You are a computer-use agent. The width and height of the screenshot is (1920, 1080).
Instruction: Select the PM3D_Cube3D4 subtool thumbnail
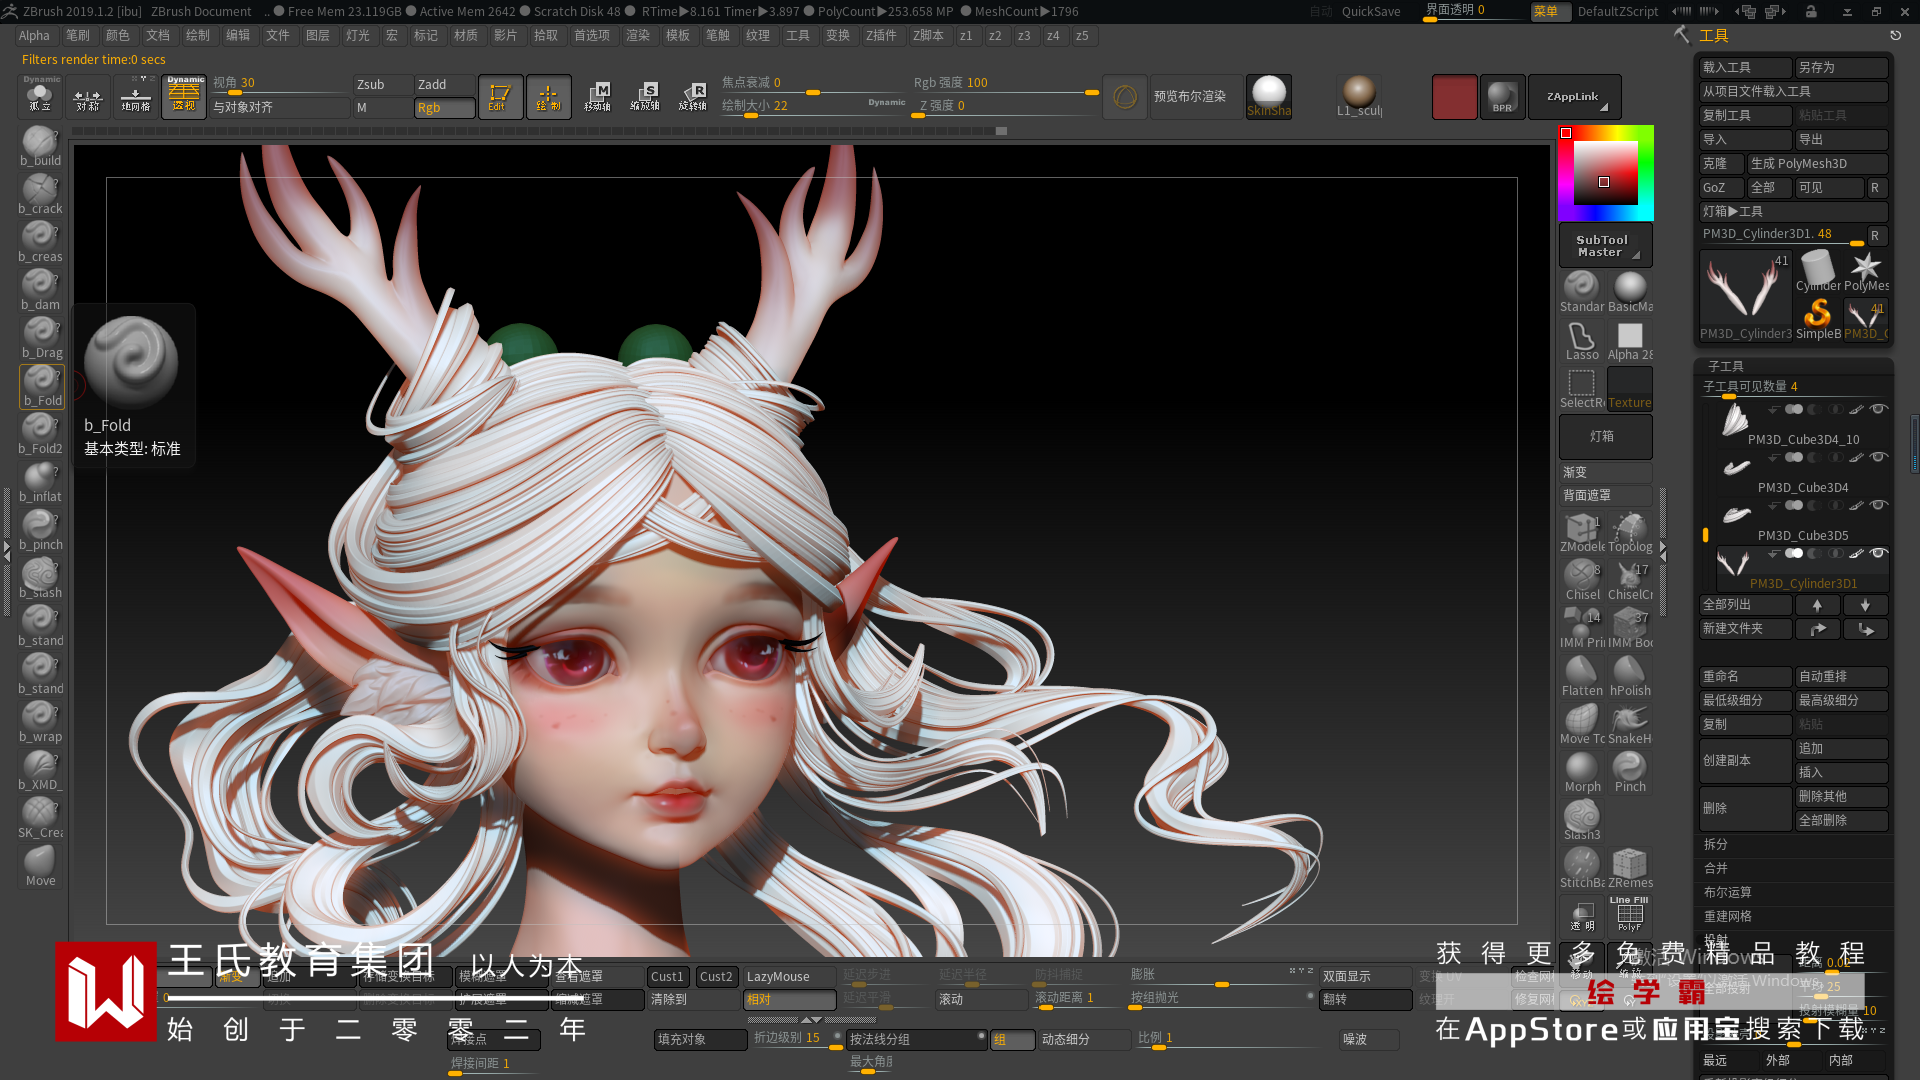point(1736,468)
